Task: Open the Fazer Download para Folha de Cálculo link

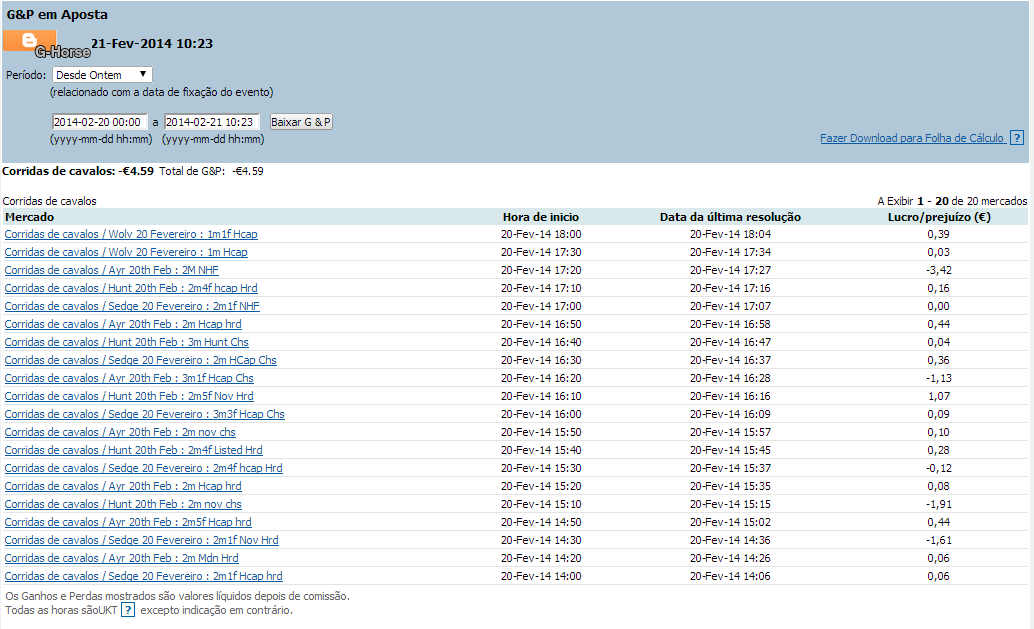Action: click(912, 138)
